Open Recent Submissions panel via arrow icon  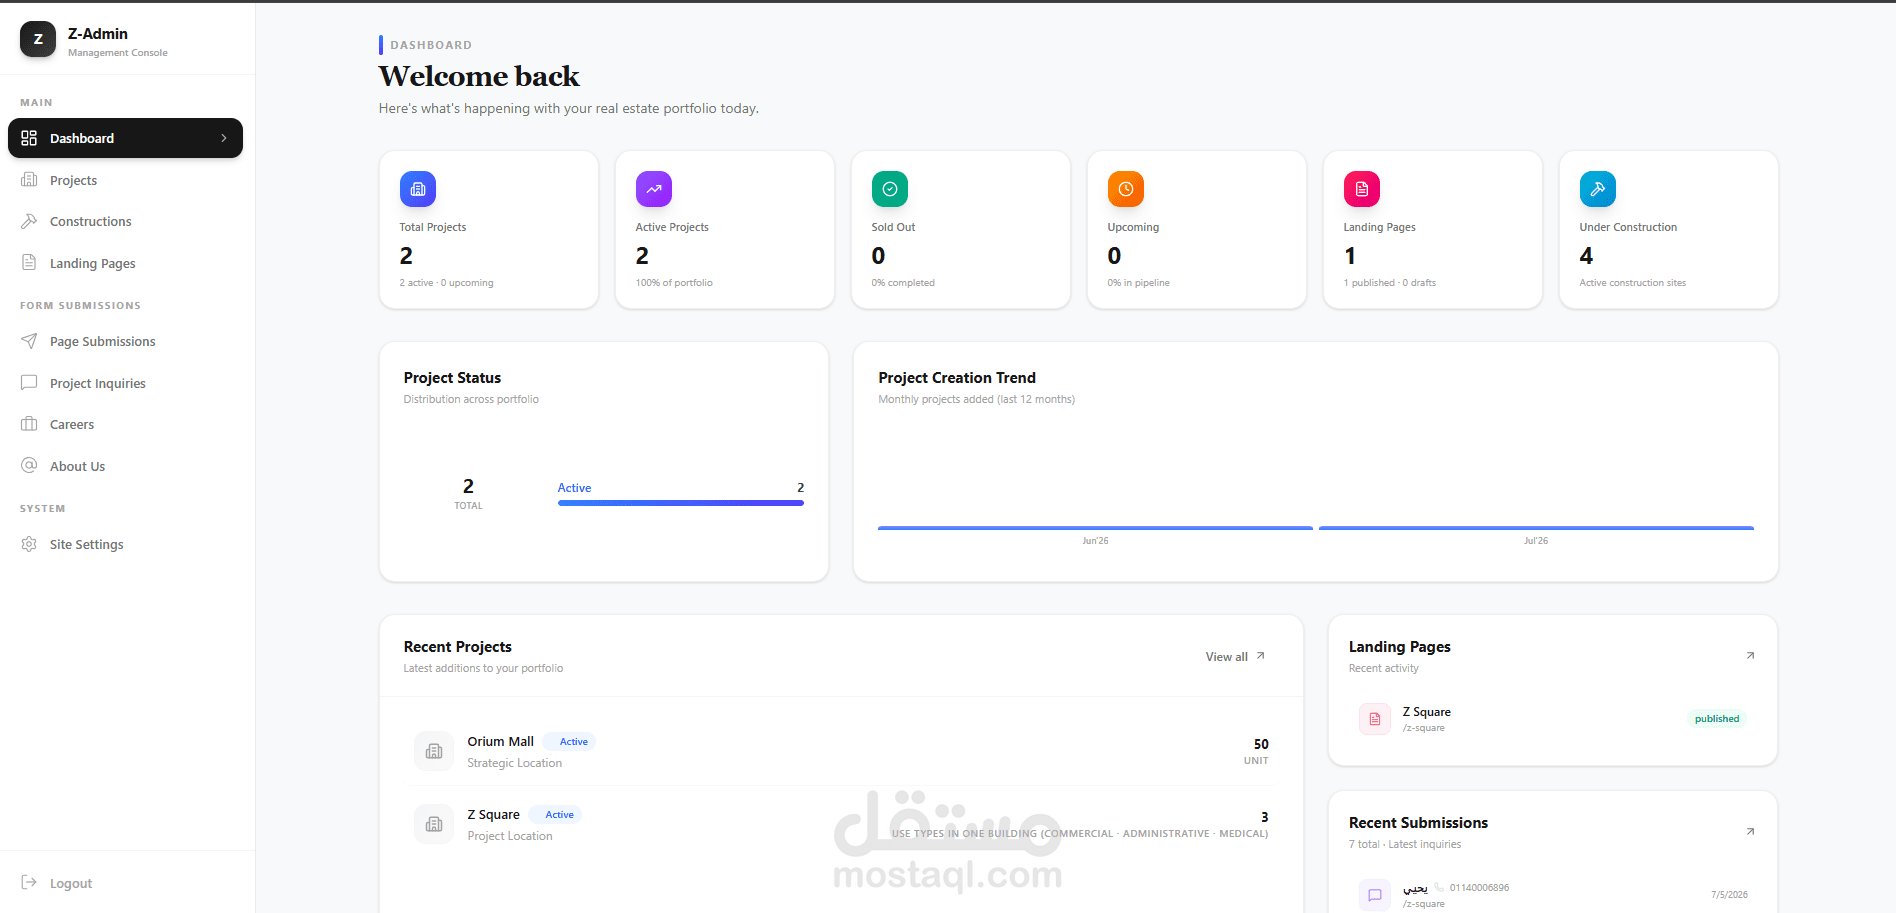click(x=1750, y=832)
